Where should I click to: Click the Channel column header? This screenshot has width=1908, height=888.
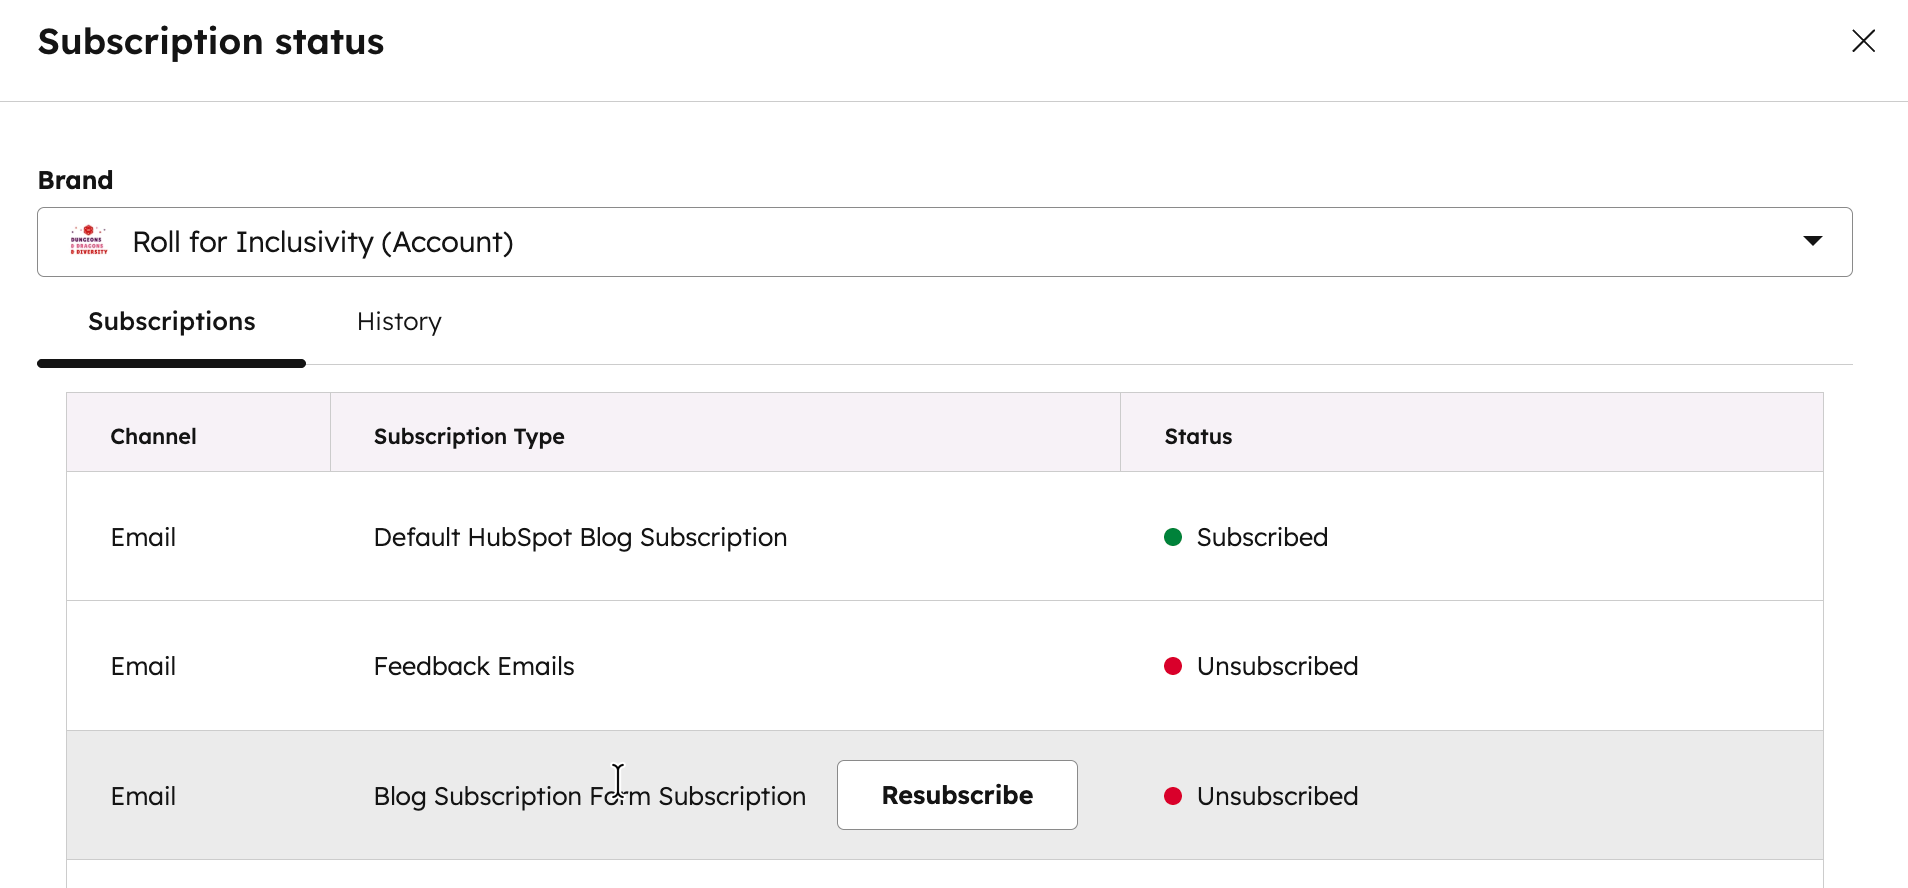(153, 437)
